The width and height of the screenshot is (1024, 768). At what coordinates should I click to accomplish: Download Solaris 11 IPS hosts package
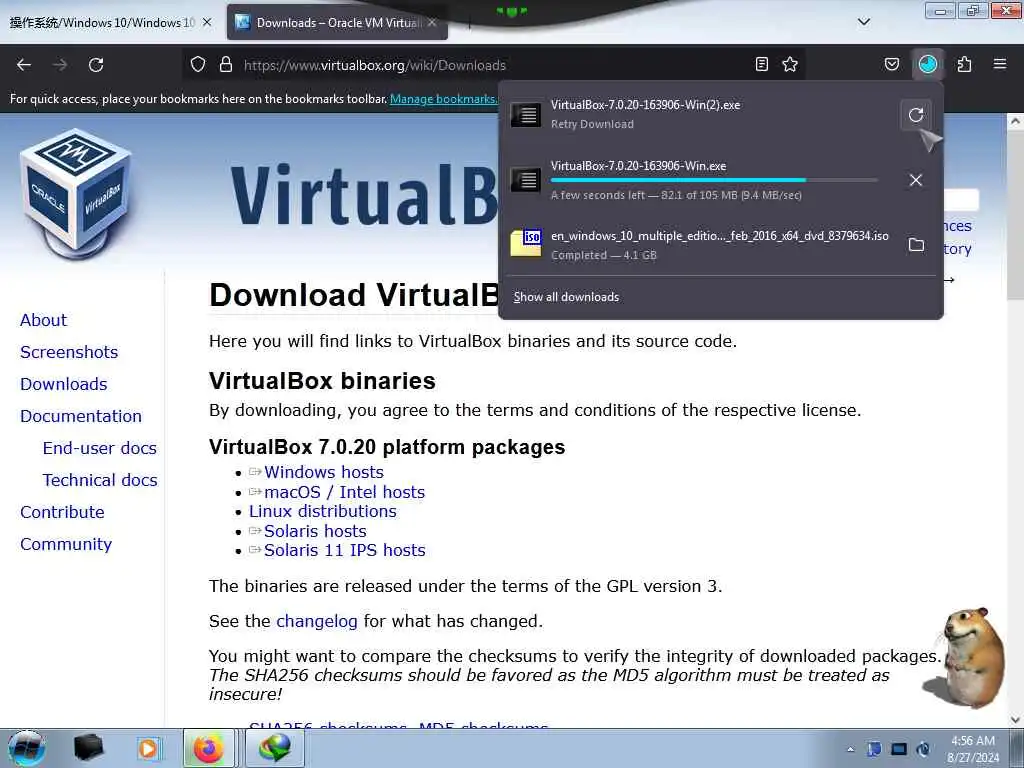point(345,551)
